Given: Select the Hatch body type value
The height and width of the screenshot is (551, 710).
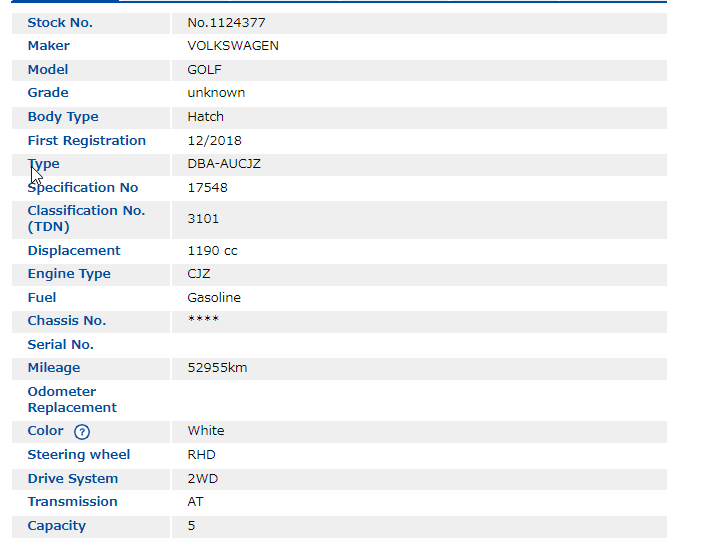Looking at the screenshot, I should [205, 117].
